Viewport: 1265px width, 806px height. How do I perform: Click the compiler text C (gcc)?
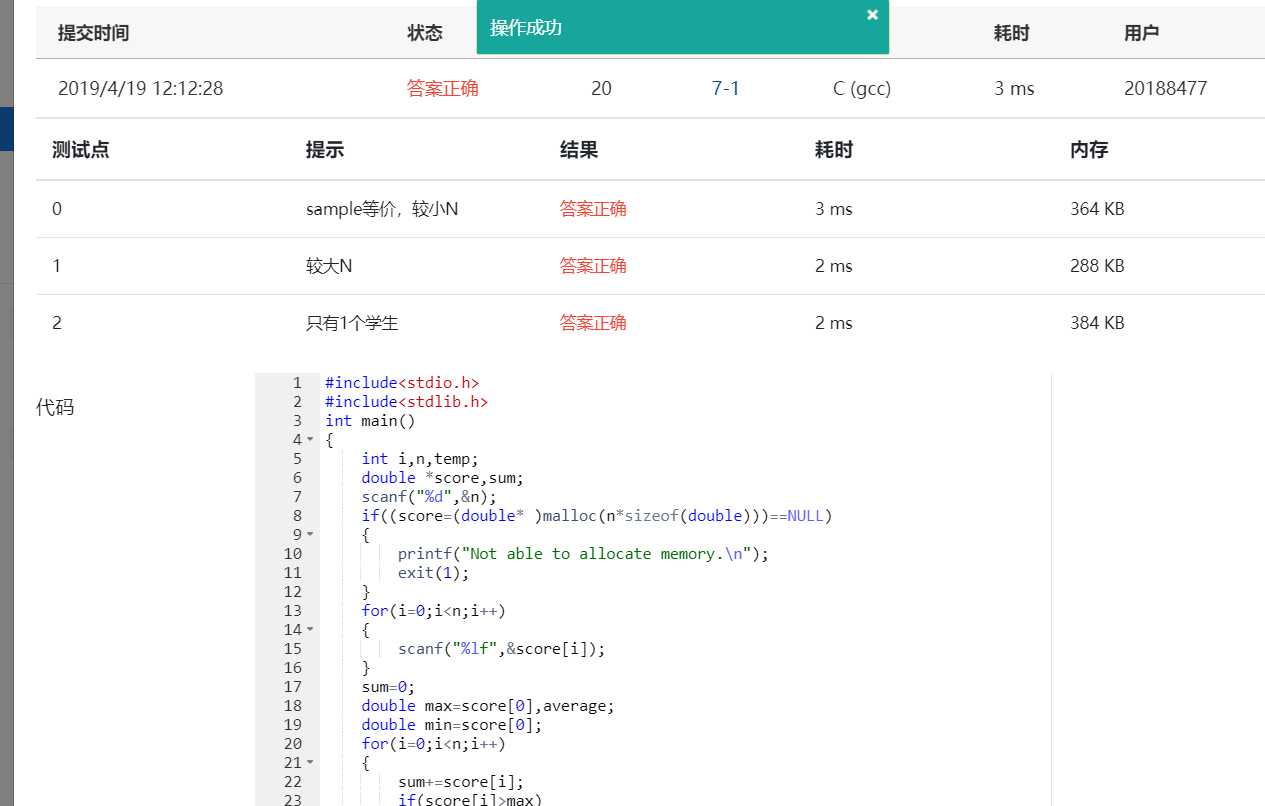pyautogui.click(x=862, y=88)
